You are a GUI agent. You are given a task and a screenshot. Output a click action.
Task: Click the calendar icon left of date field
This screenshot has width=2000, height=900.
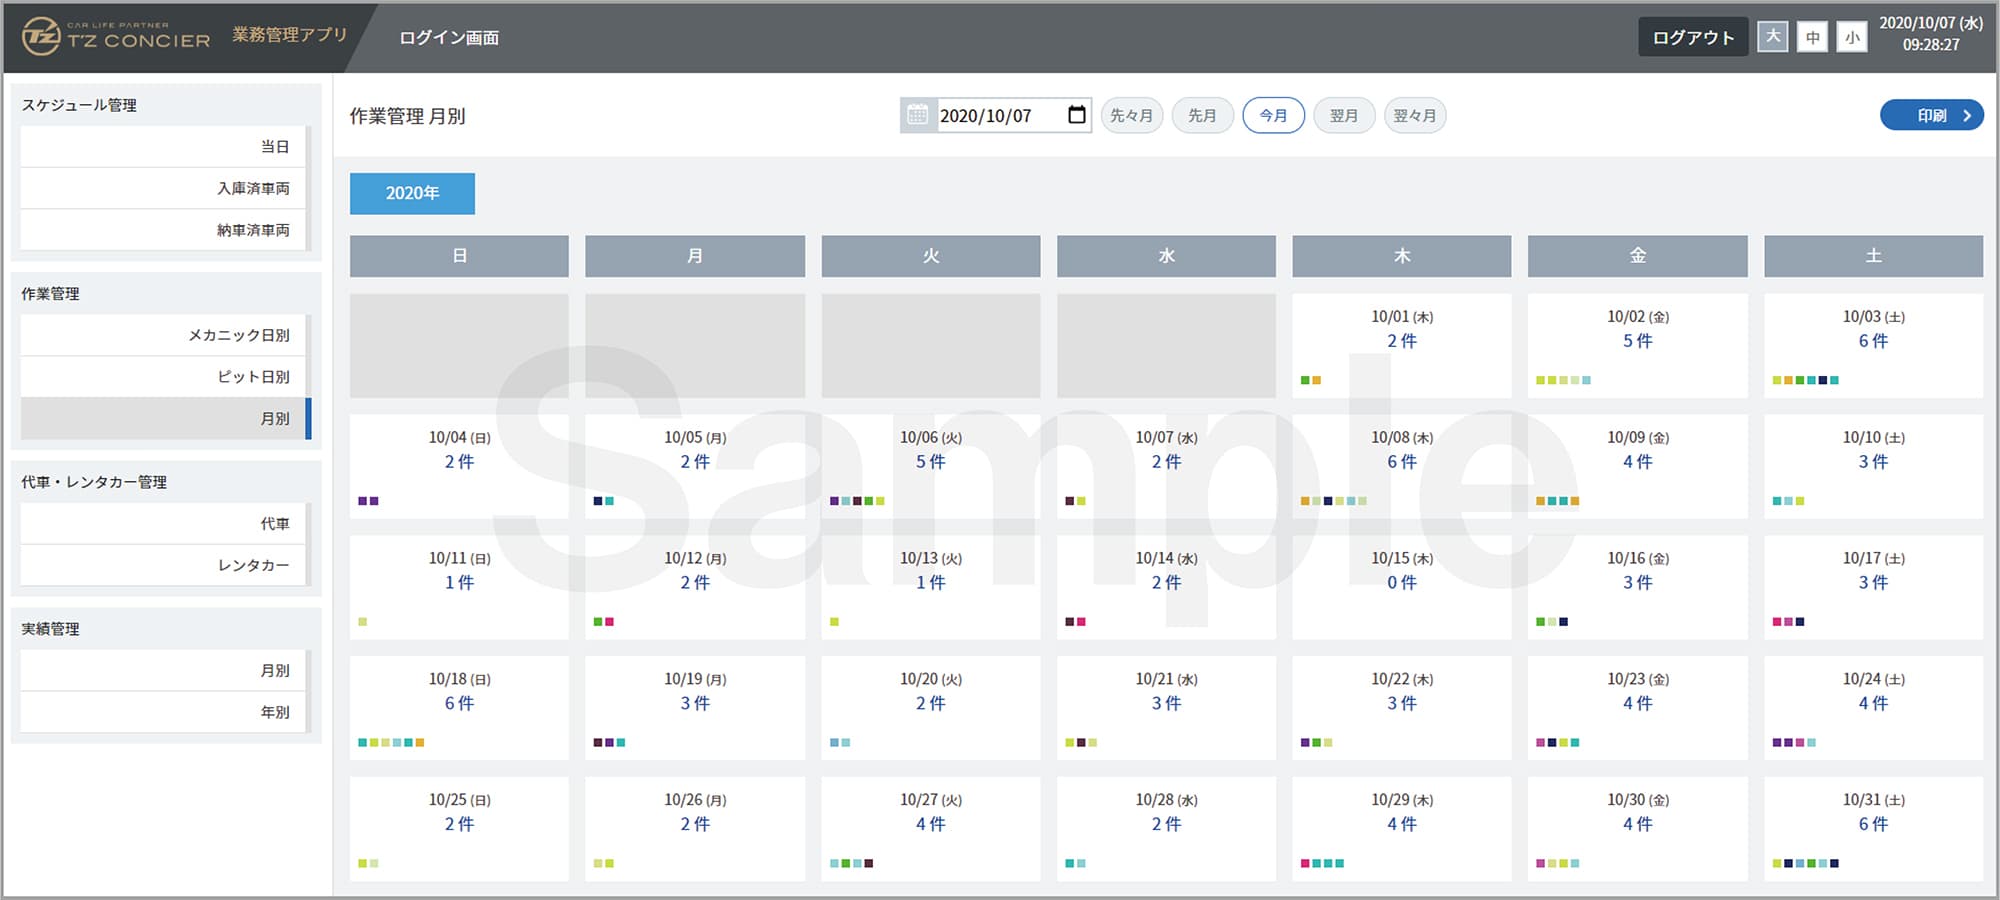(x=917, y=115)
